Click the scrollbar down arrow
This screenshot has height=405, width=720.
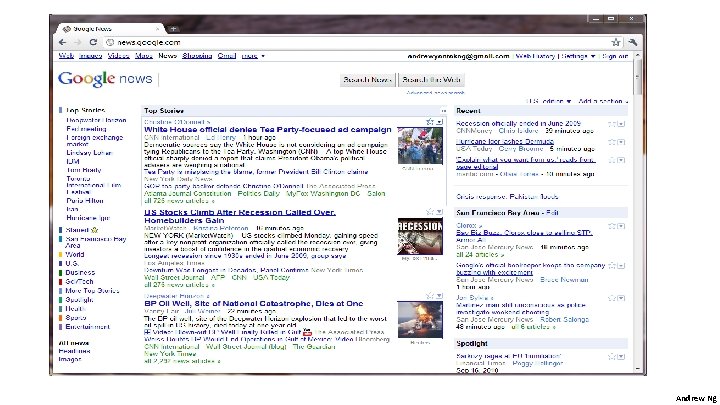pos(637,368)
